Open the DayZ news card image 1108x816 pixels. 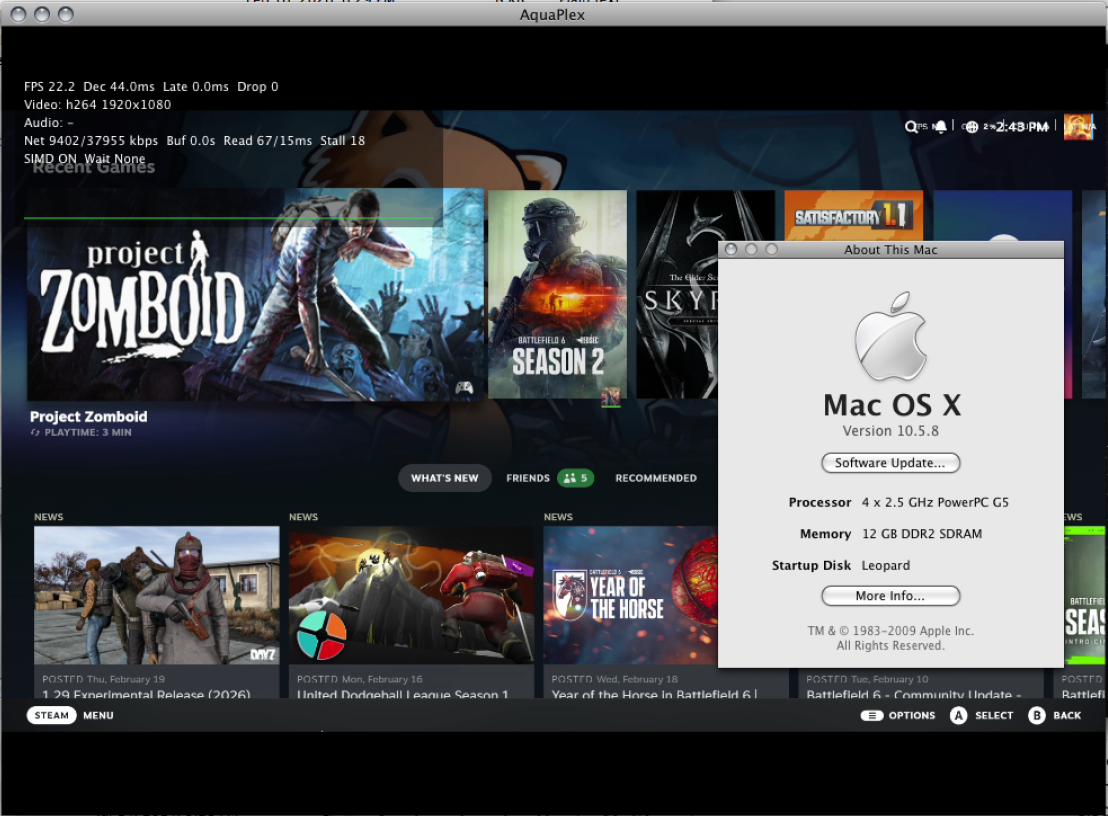click(x=157, y=595)
